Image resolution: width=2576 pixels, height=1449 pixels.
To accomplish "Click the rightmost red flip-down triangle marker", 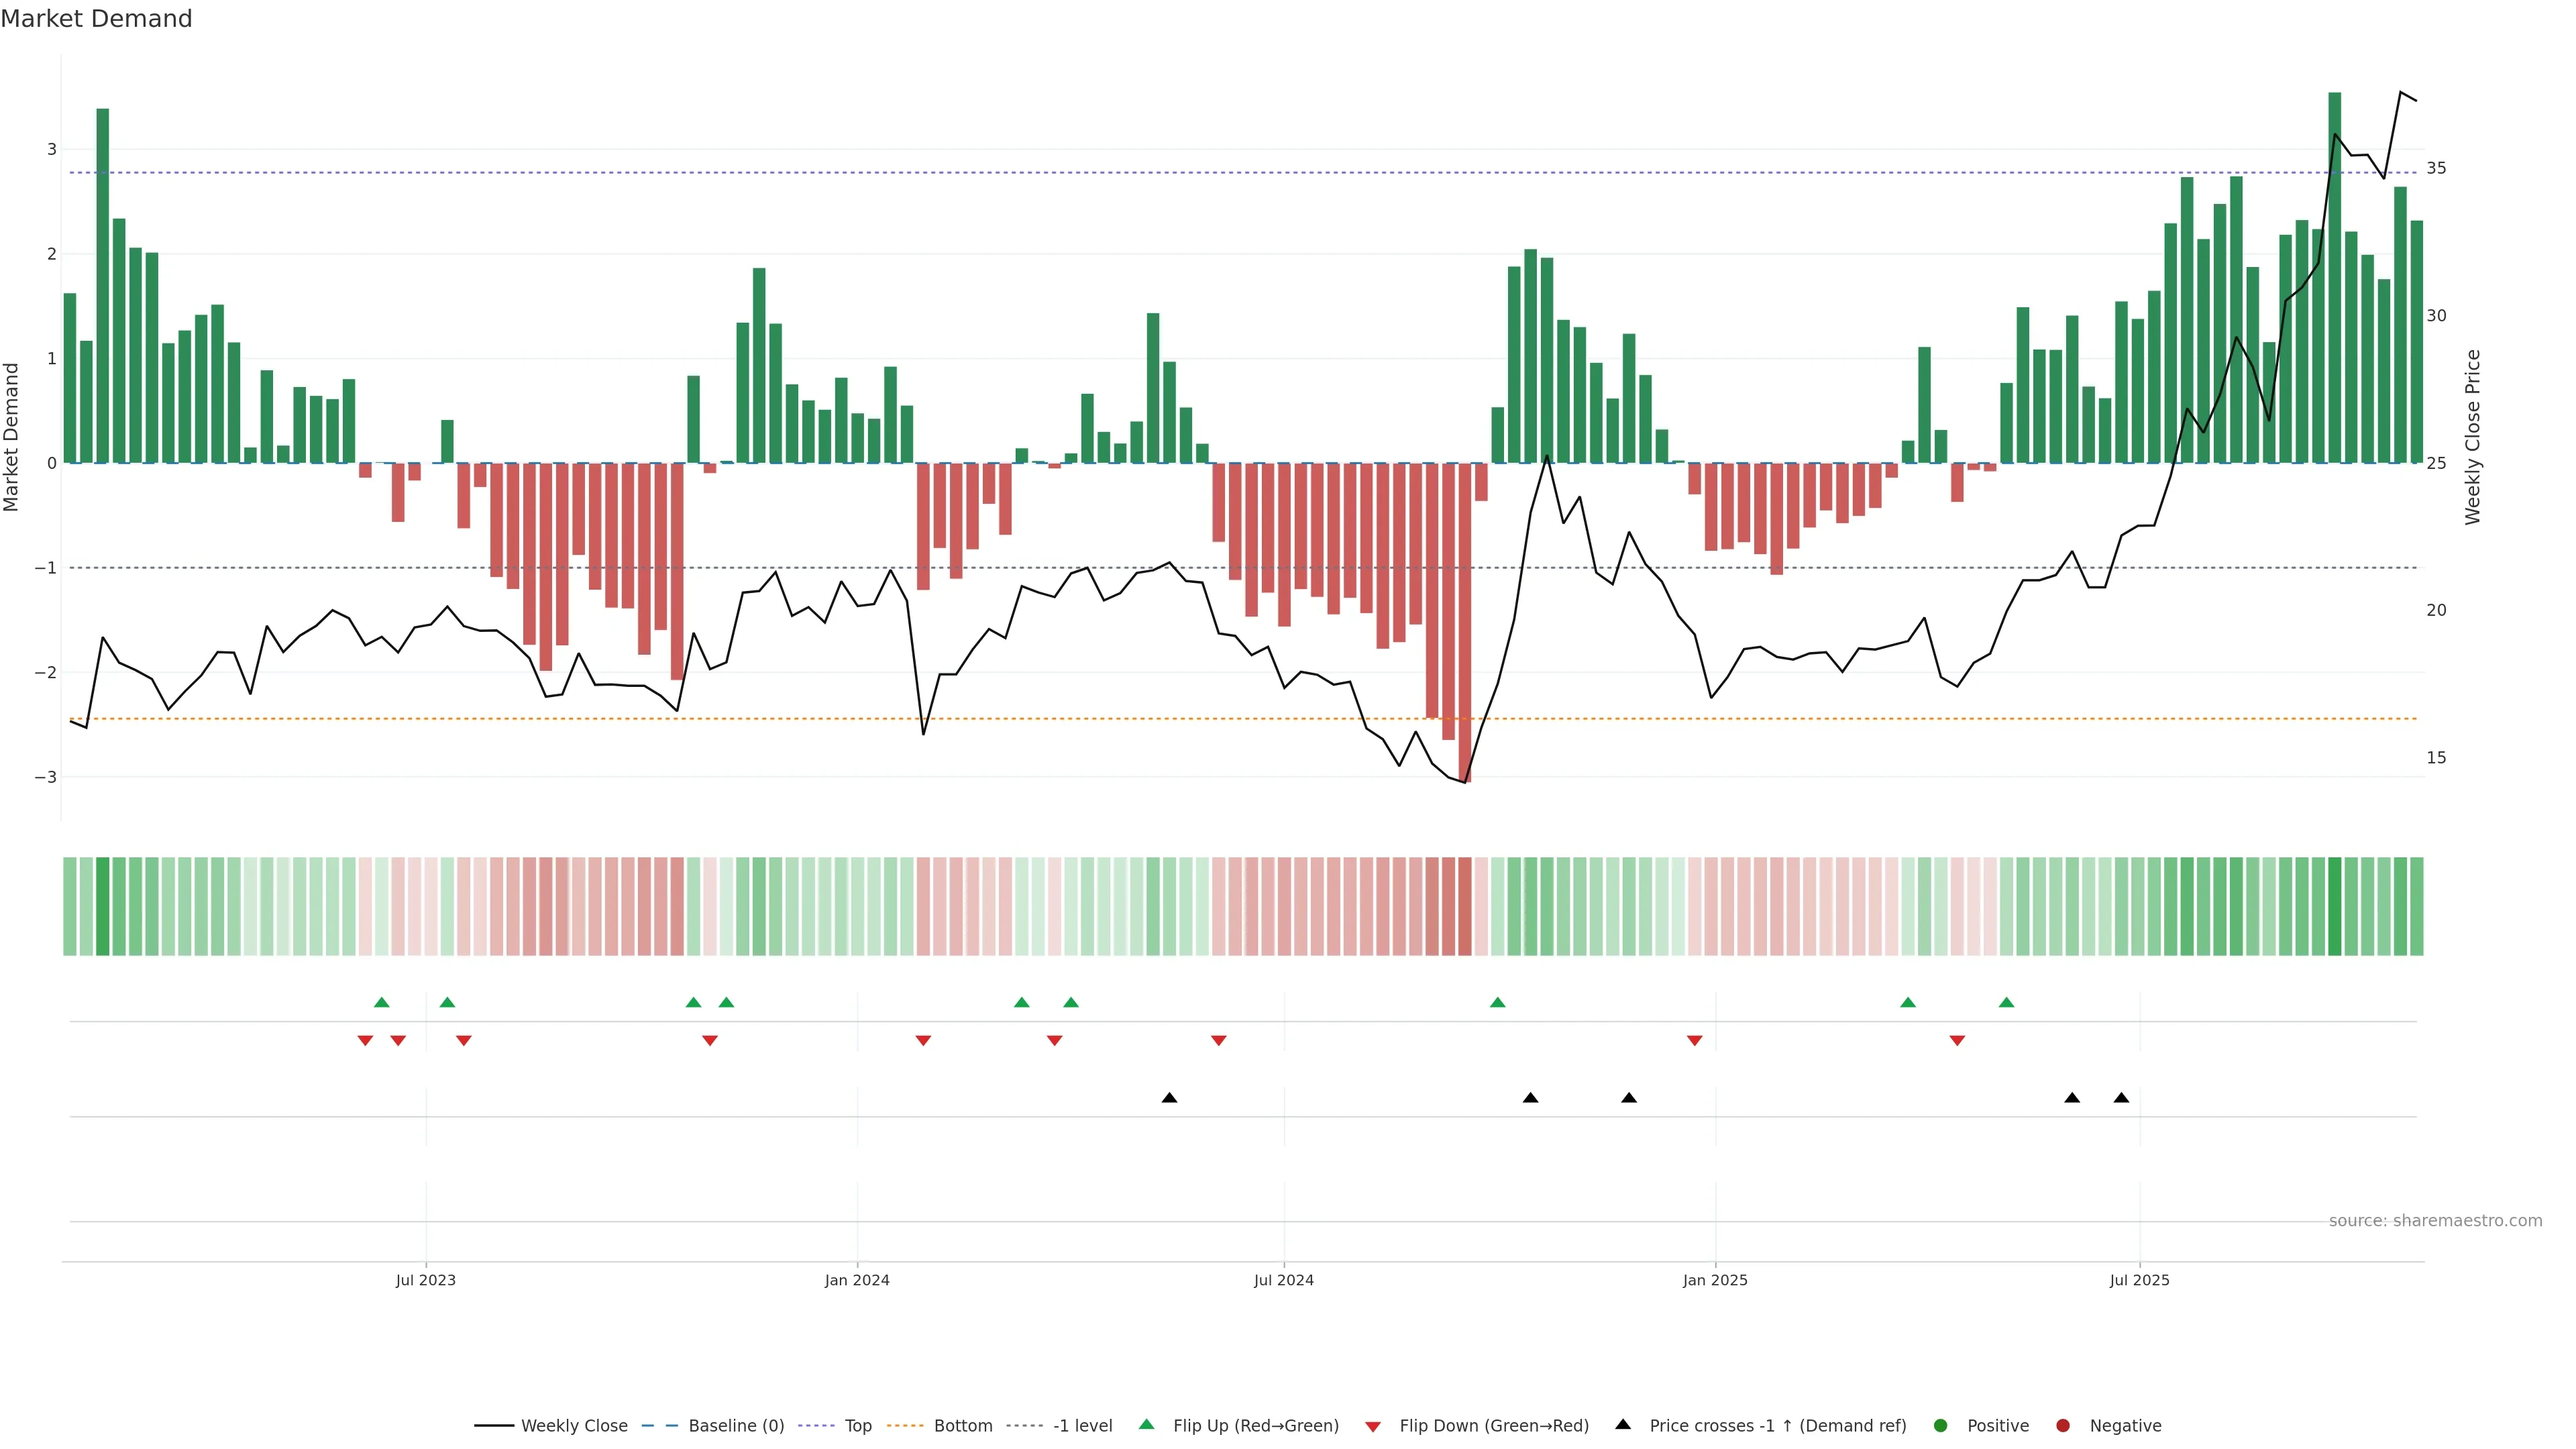I will point(1957,1041).
